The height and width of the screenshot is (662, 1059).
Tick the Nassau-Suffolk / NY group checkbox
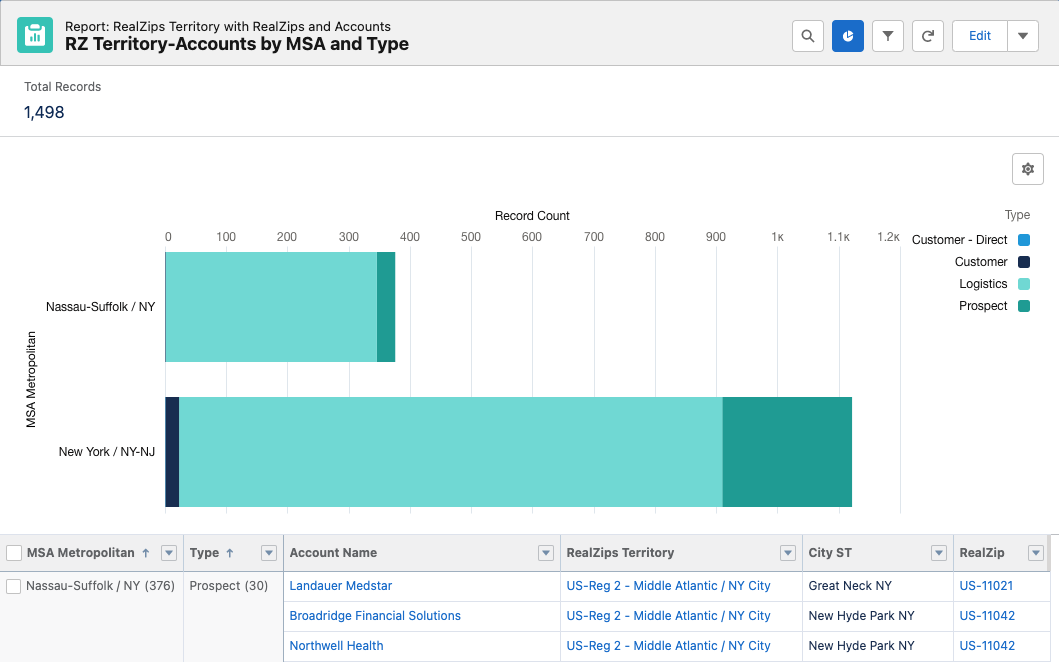click(14, 586)
